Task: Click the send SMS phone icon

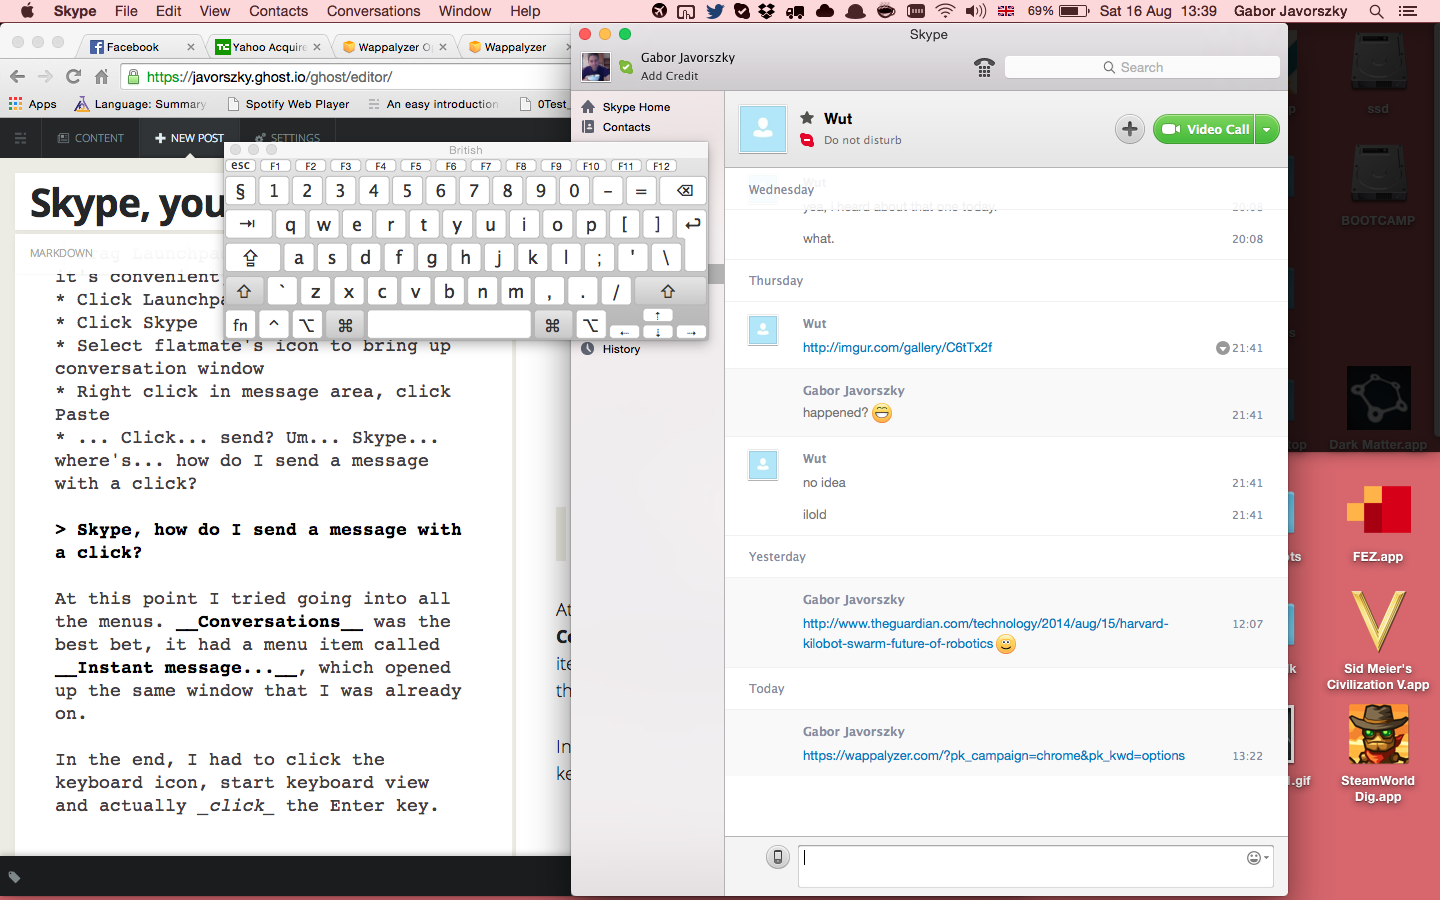Action: [778, 857]
